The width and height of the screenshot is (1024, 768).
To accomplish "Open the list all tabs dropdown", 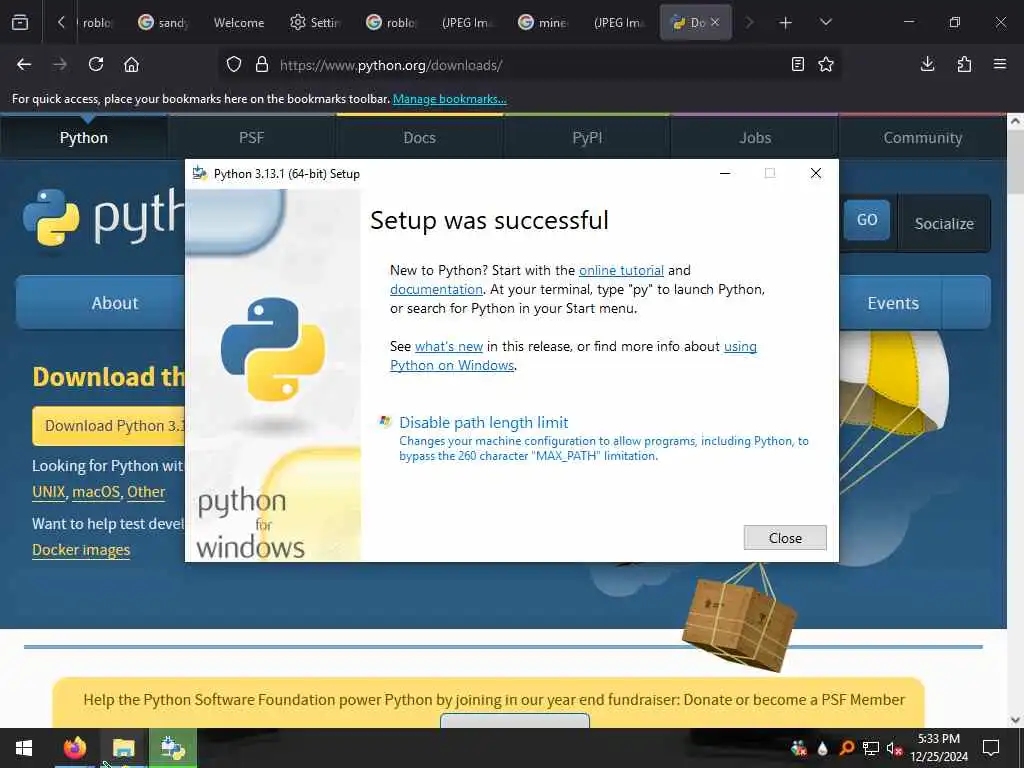I will 825,22.
